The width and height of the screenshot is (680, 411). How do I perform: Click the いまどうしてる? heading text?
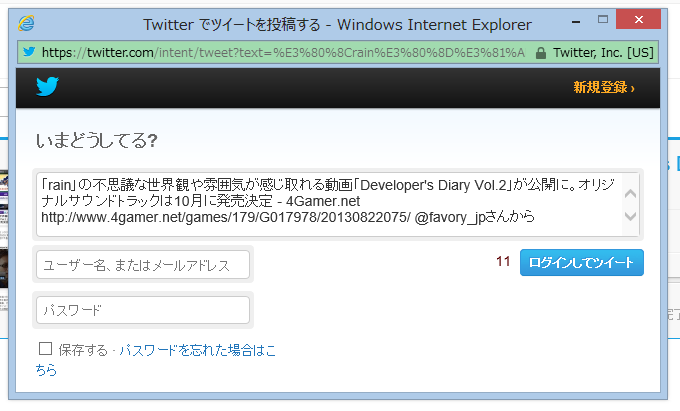pyautogui.click(x=96, y=141)
